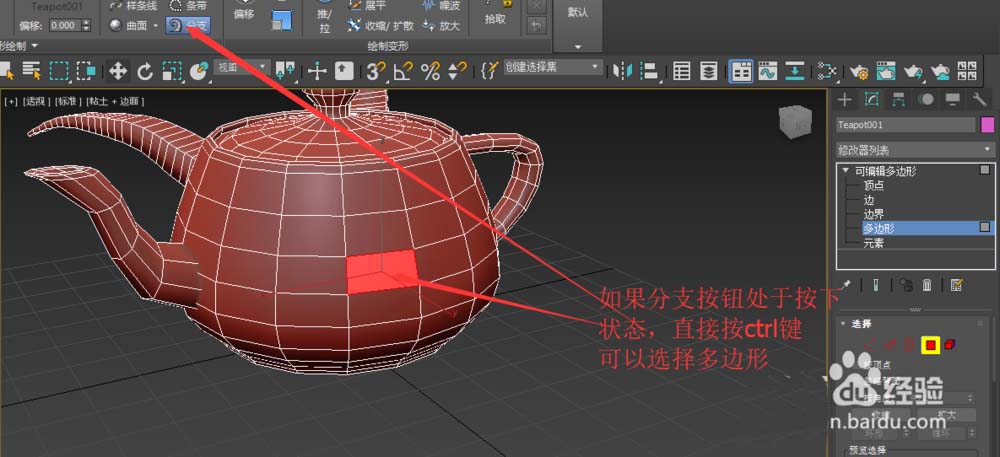
Task: Select the 样条线 spline option
Action: click(x=133, y=6)
